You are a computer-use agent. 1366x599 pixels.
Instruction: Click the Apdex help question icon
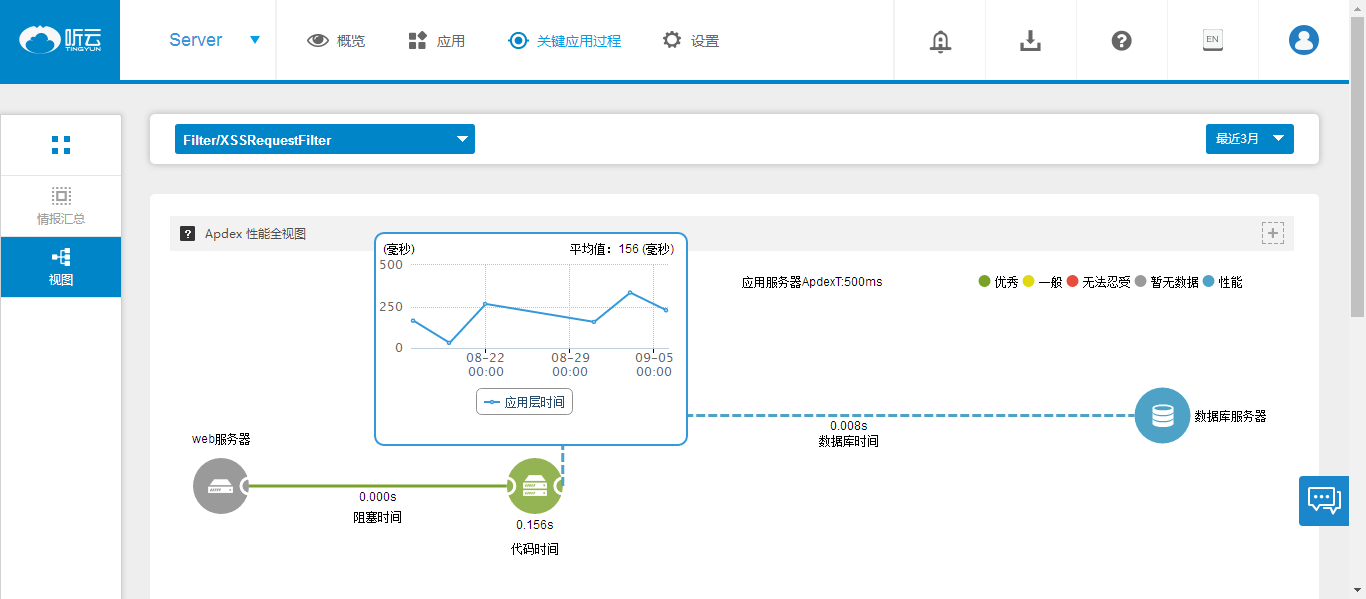187,234
